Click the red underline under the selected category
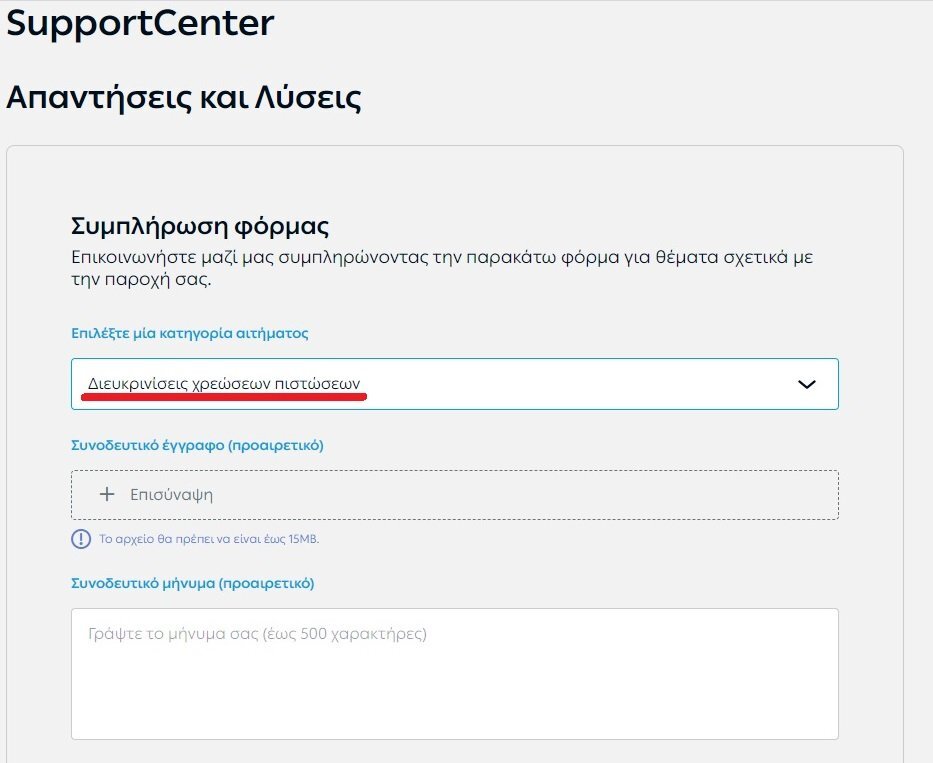 224,396
